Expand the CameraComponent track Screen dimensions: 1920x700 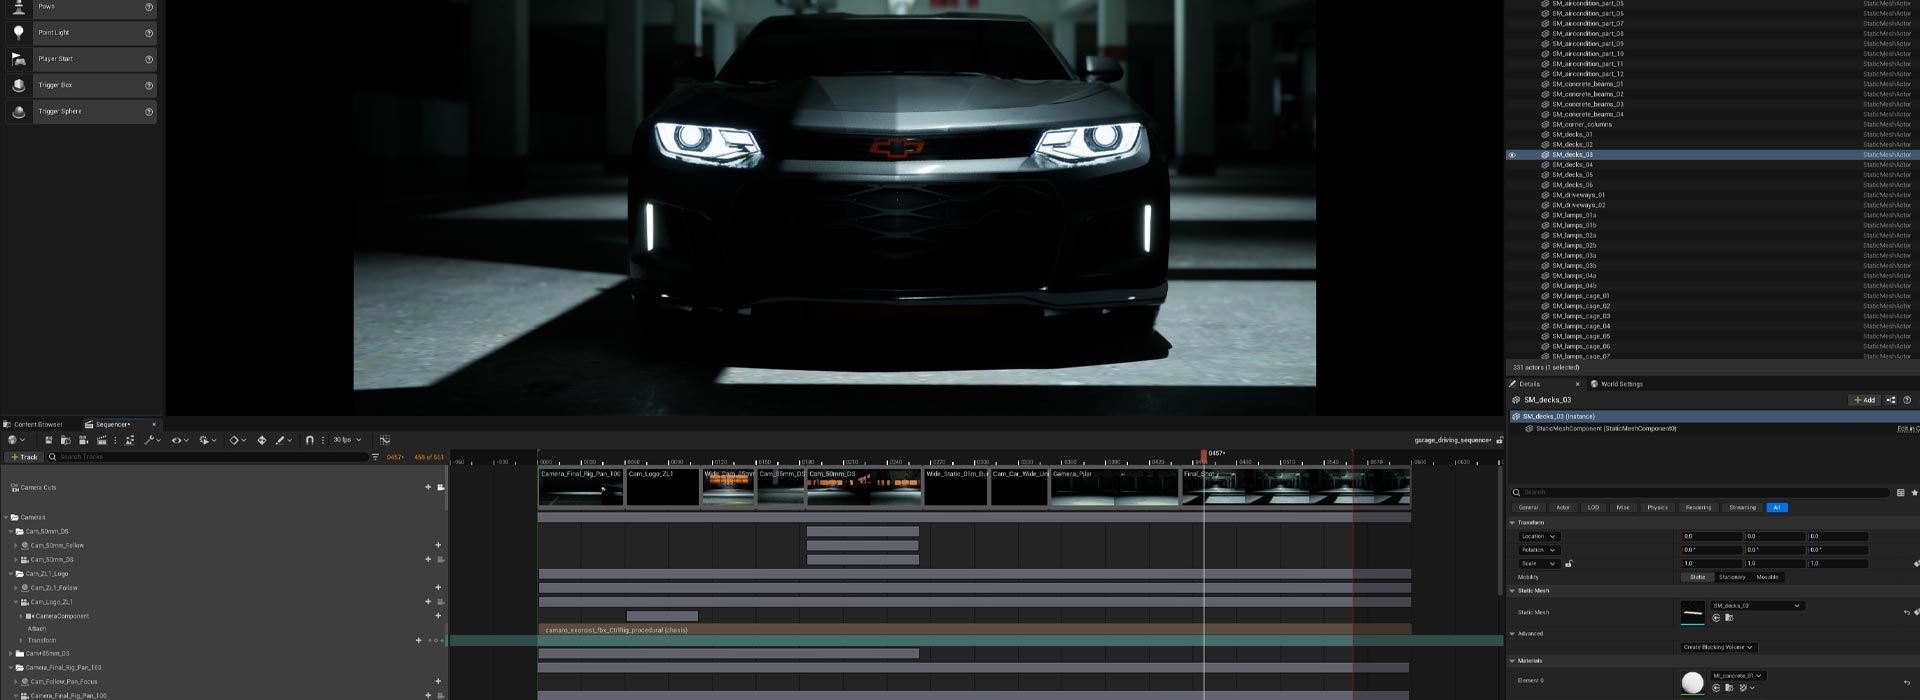pyautogui.click(x=21, y=616)
